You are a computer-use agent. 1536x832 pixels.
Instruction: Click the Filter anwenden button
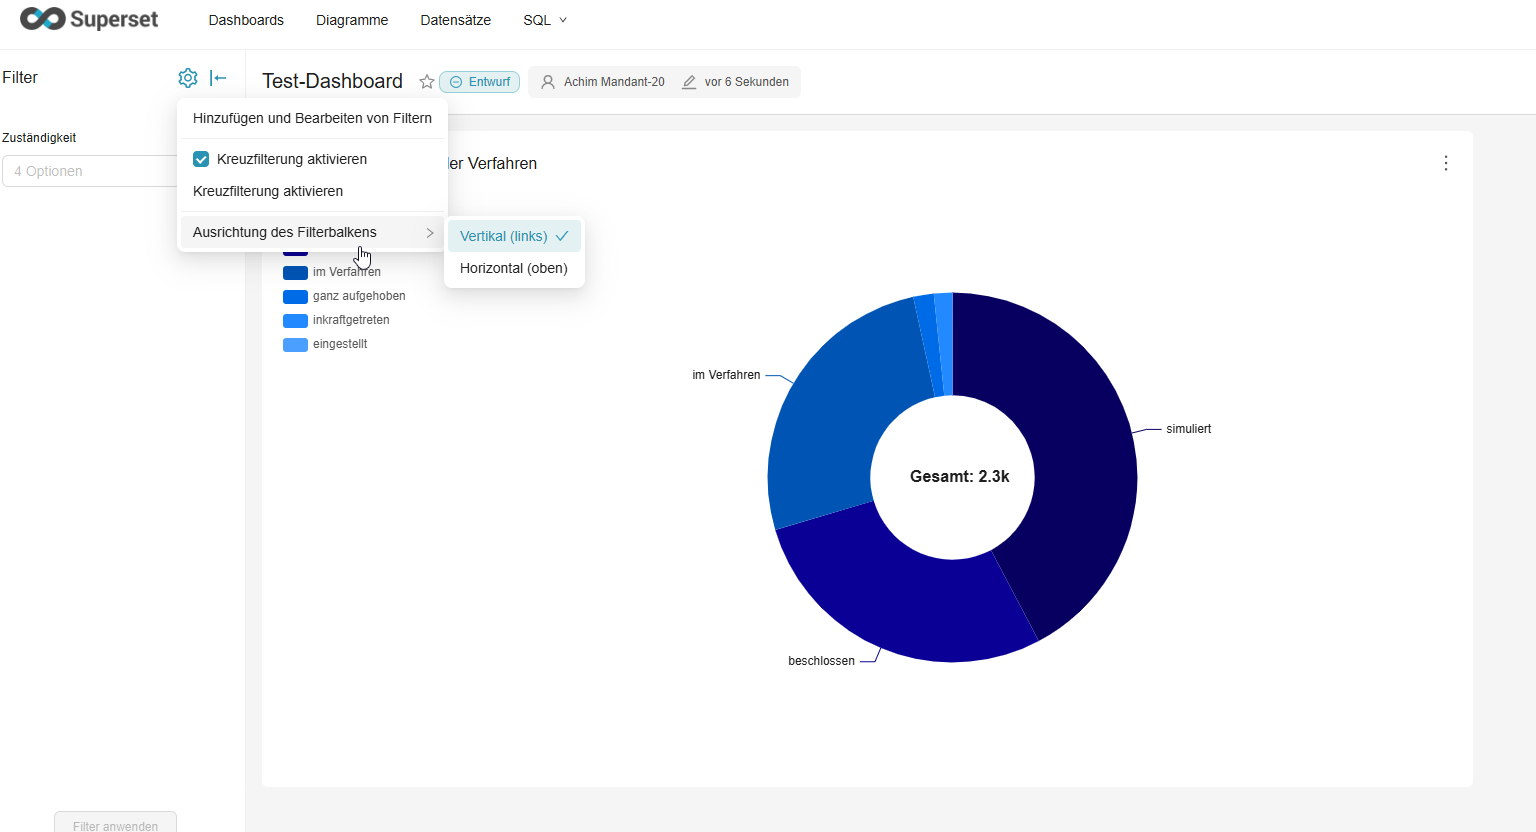(x=115, y=824)
